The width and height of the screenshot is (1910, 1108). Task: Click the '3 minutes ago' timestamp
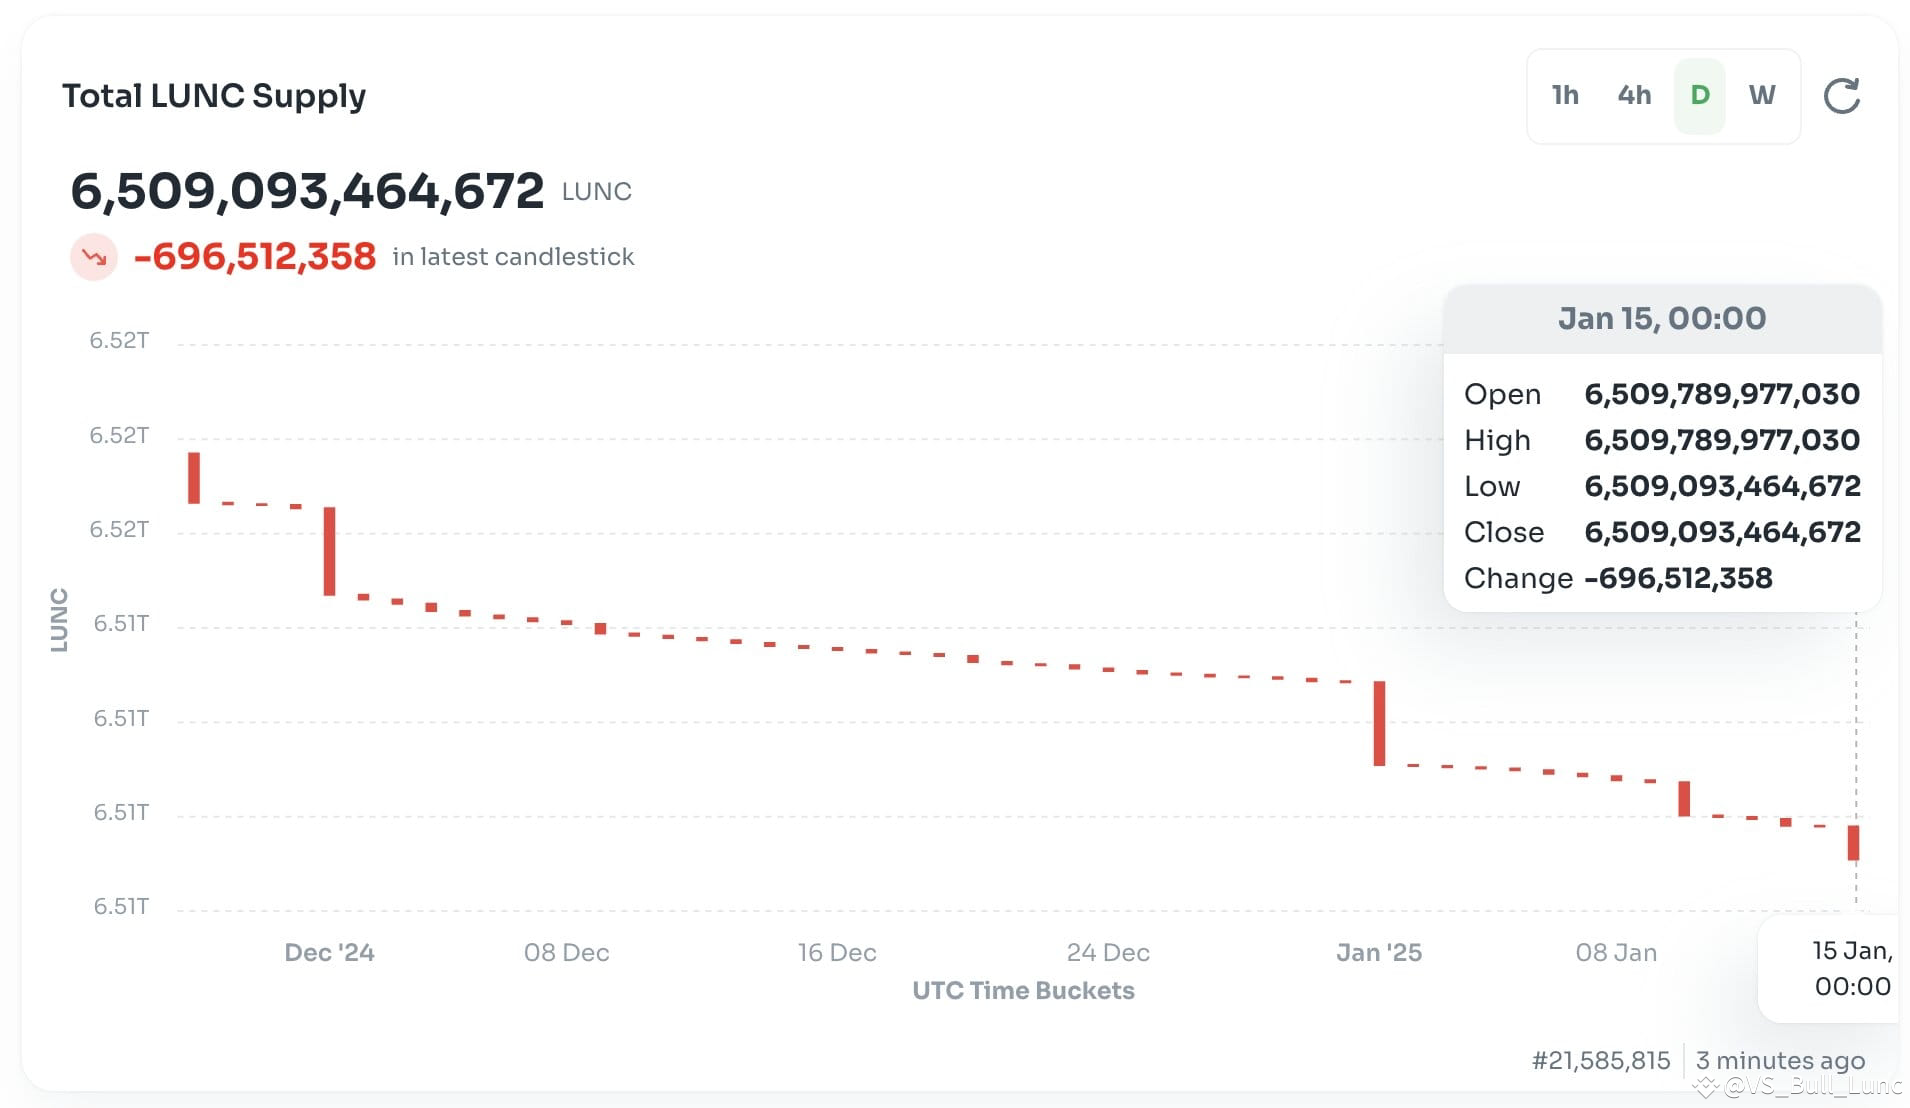(x=1780, y=1060)
